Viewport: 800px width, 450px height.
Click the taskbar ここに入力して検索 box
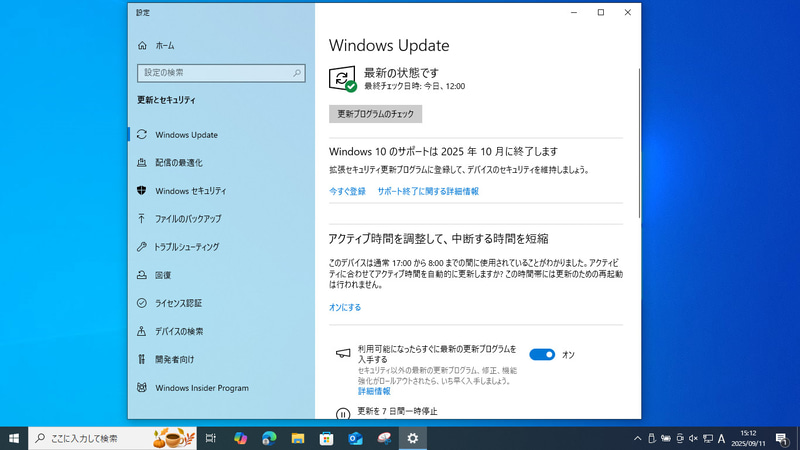pos(112,438)
